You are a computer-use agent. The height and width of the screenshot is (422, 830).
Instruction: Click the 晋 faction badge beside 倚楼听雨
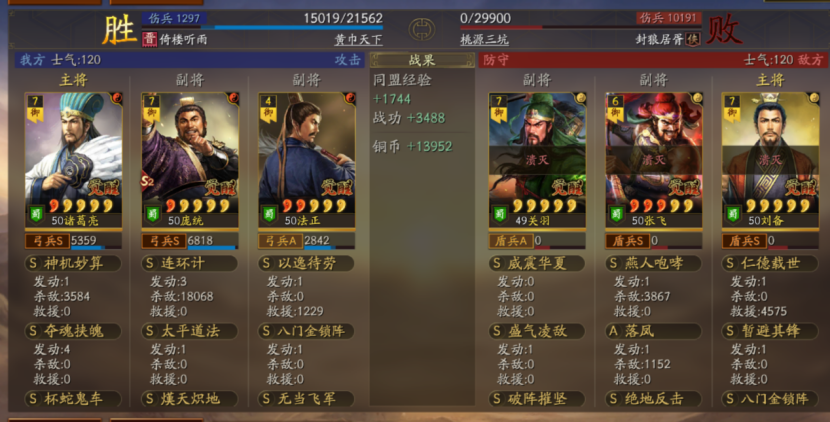(x=149, y=39)
